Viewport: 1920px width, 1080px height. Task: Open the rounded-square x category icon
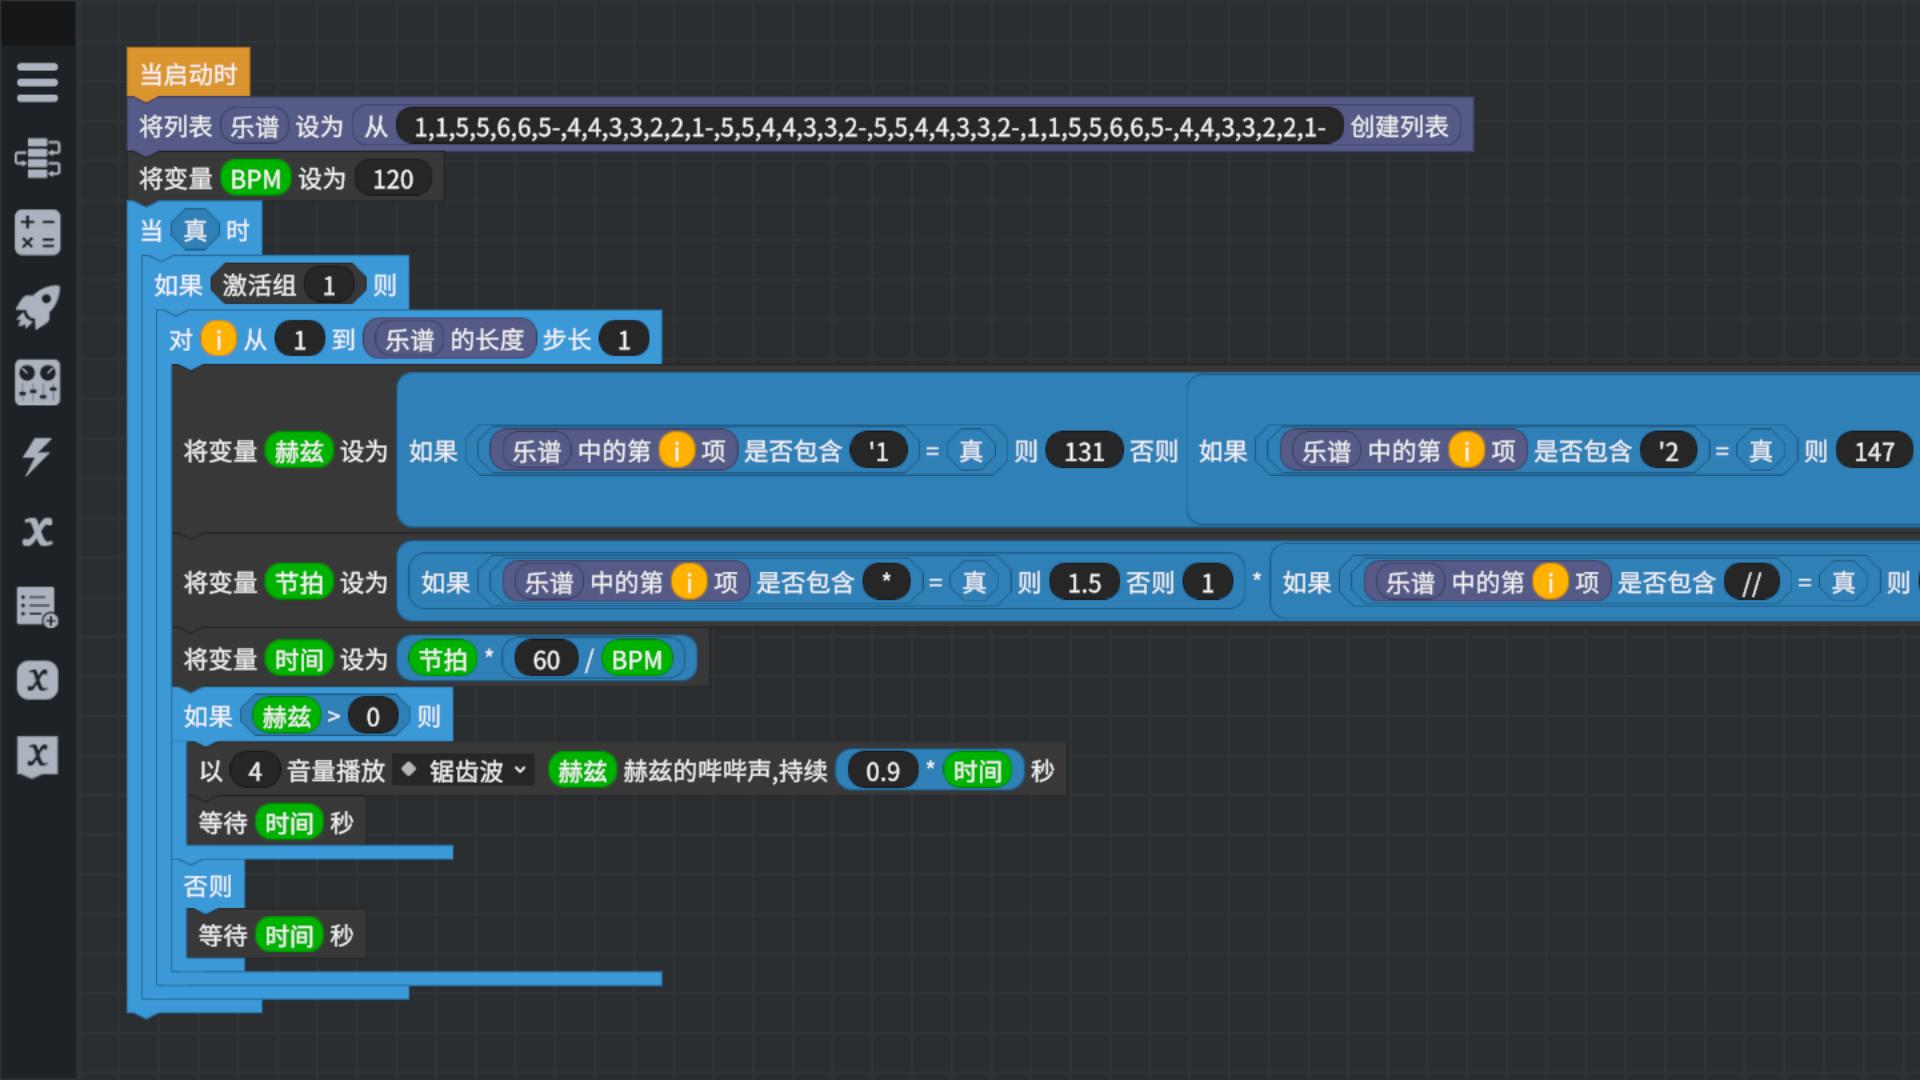[37, 680]
